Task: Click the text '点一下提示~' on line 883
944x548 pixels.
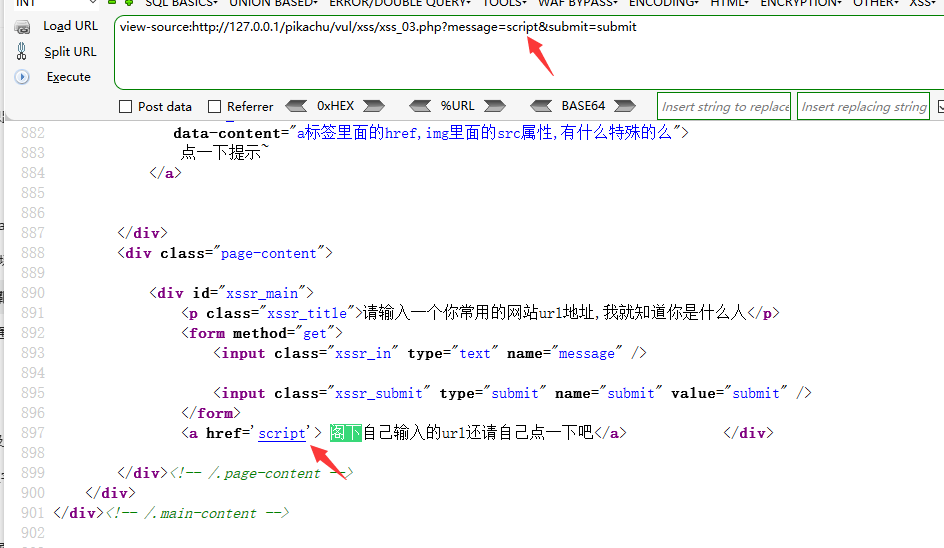Action: pyautogui.click(x=225, y=152)
